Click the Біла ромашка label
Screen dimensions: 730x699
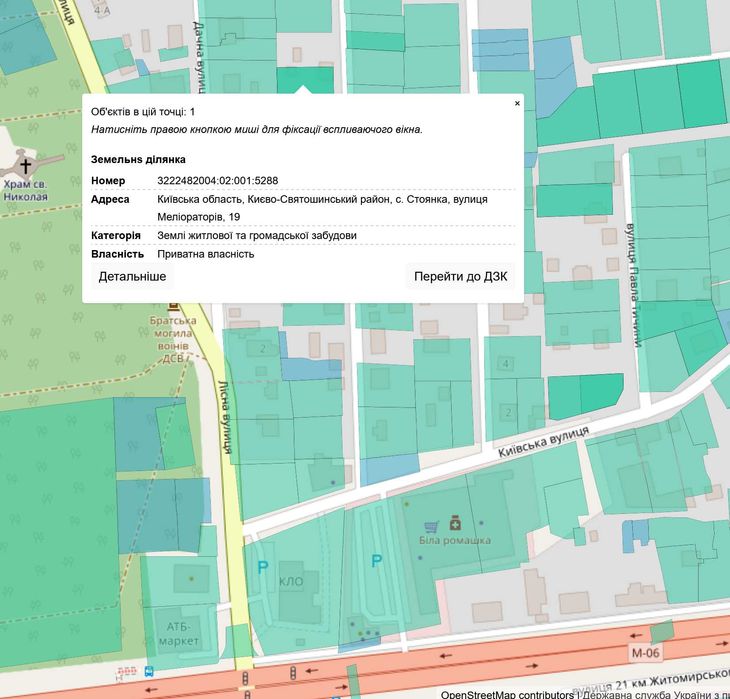455,540
